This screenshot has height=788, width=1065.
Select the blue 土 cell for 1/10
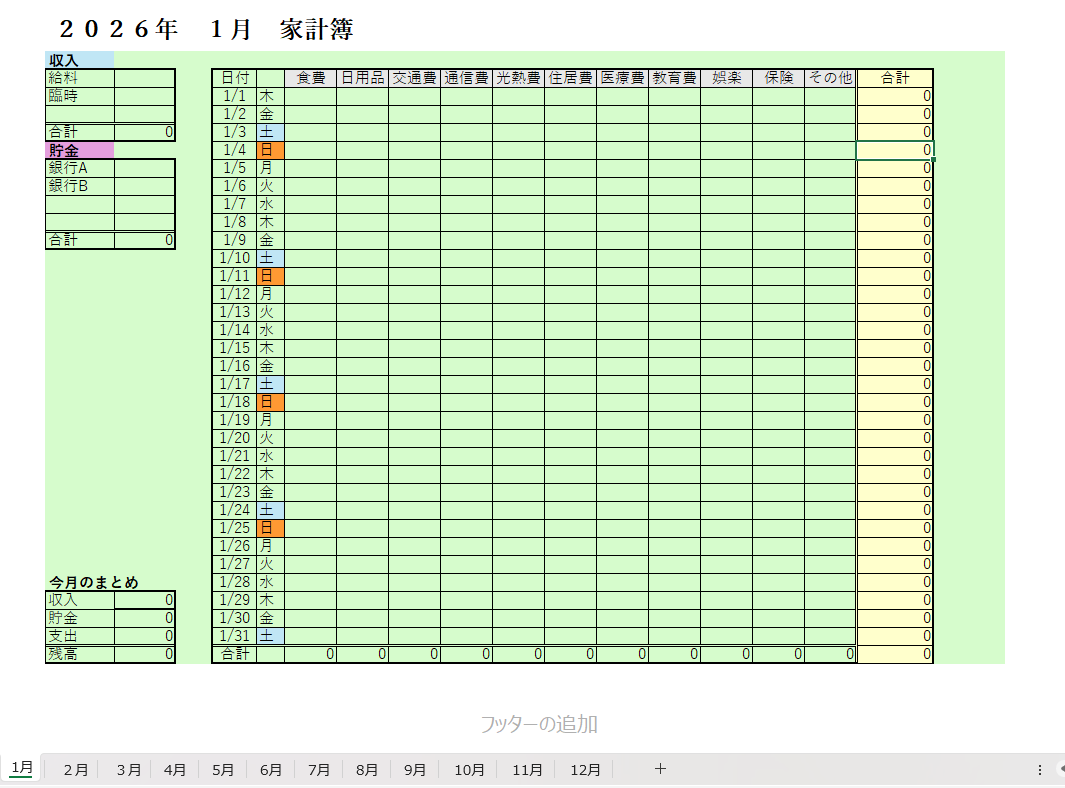[270, 258]
